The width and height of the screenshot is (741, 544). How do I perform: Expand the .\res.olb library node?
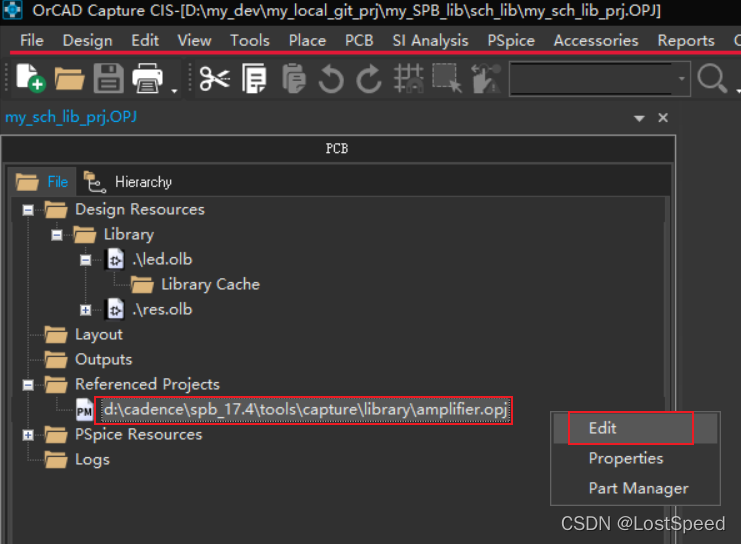(x=86, y=310)
